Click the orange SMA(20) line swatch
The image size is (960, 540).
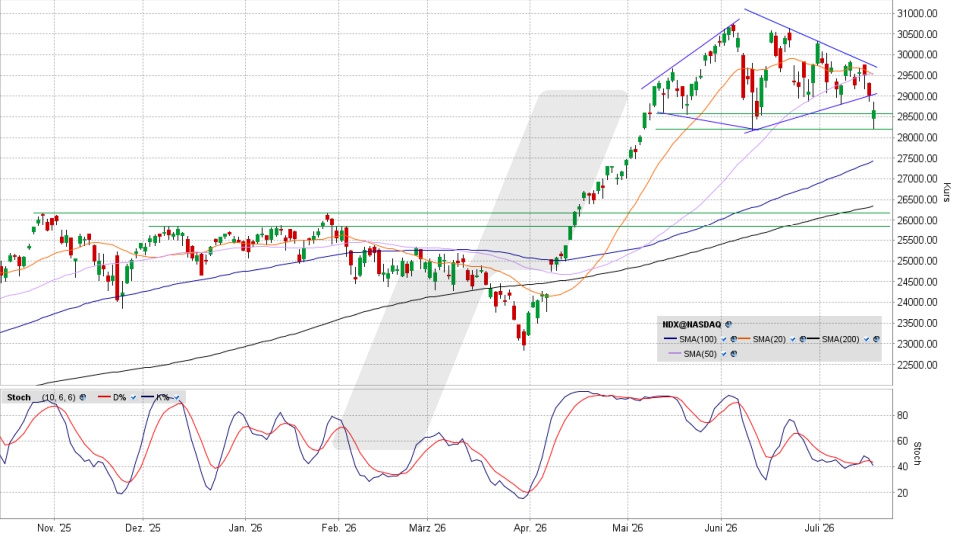tap(744, 339)
